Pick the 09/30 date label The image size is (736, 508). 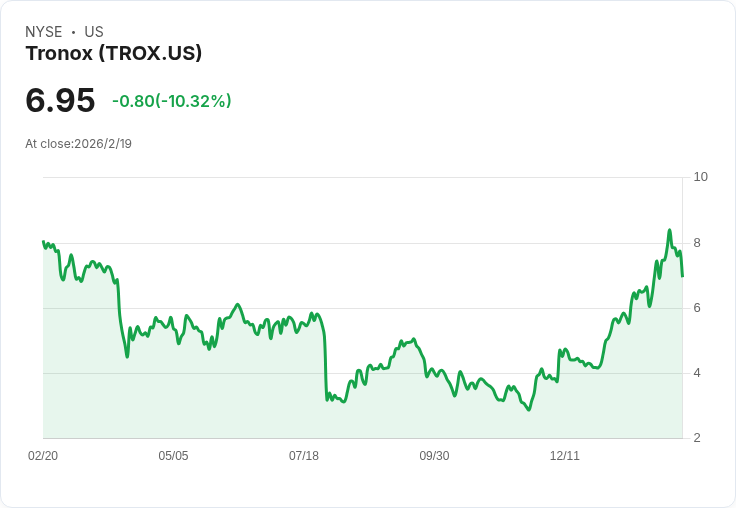434,456
